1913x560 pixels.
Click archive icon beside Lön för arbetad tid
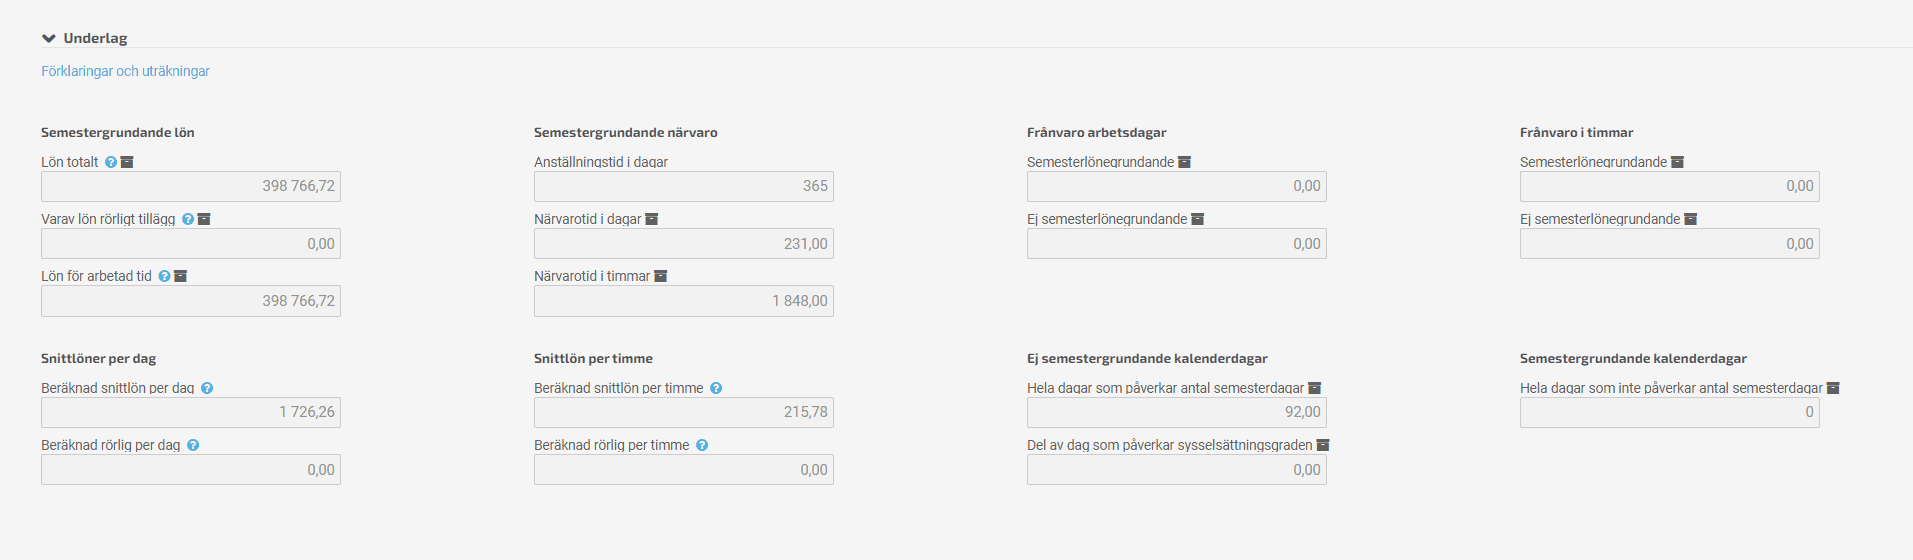point(181,276)
